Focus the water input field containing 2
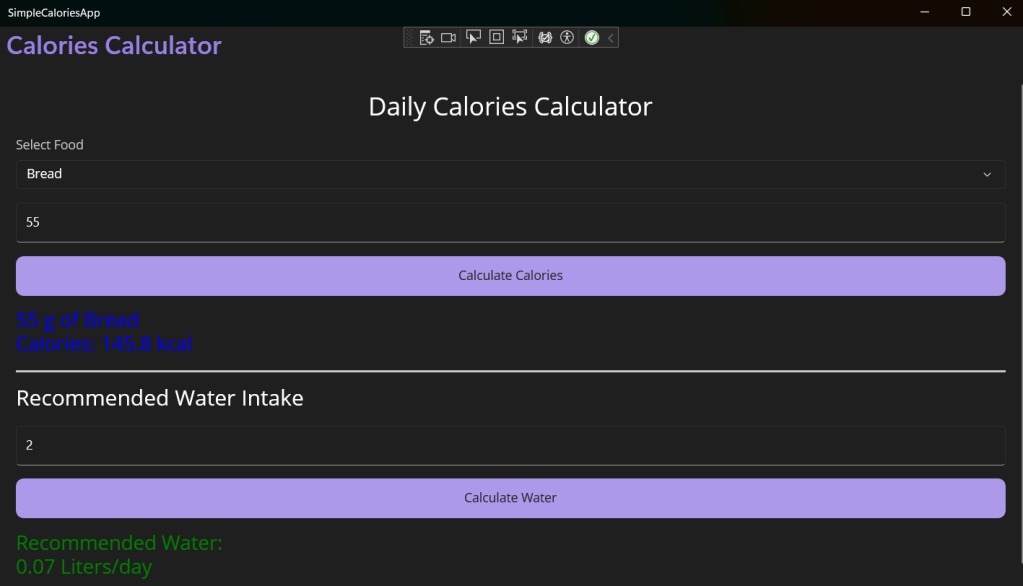1023x586 pixels. click(x=510, y=446)
